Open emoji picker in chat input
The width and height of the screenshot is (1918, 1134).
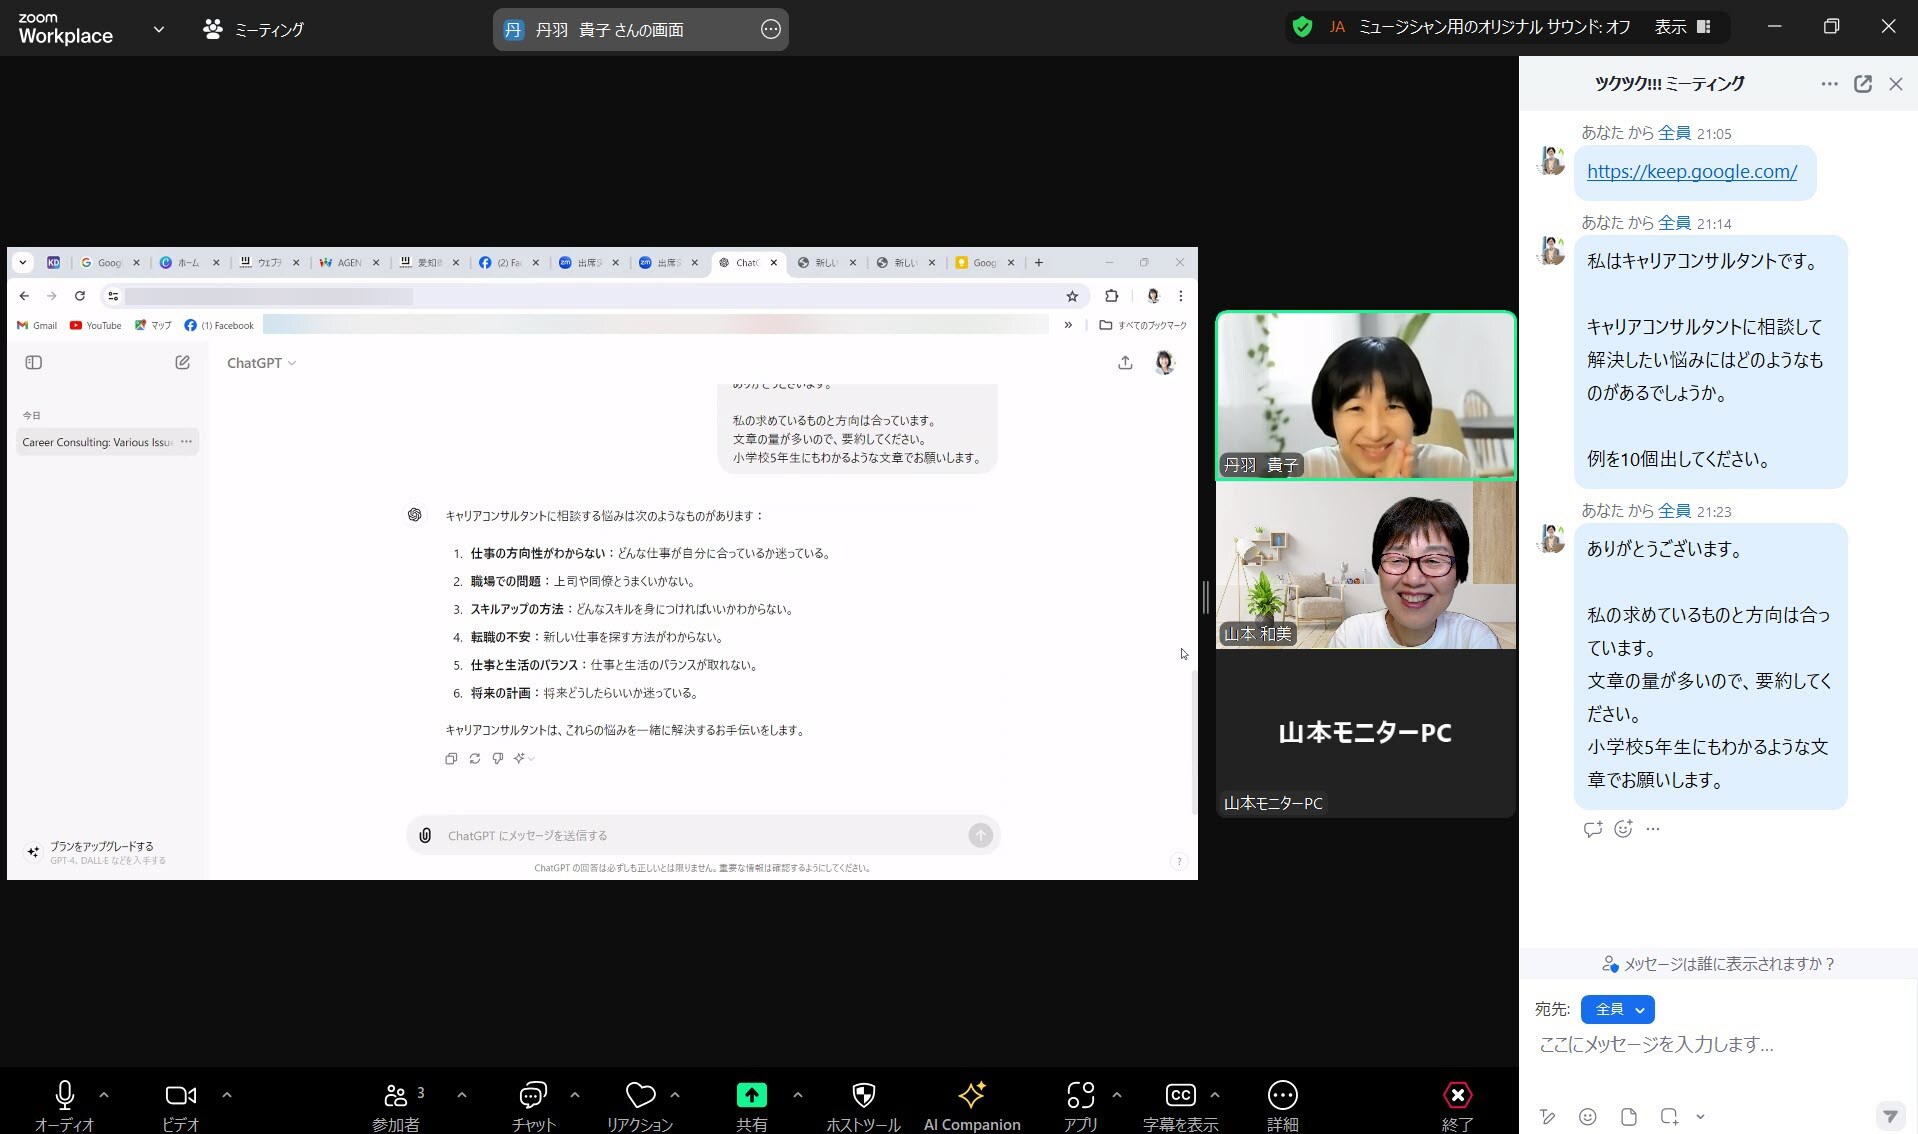1587,1117
